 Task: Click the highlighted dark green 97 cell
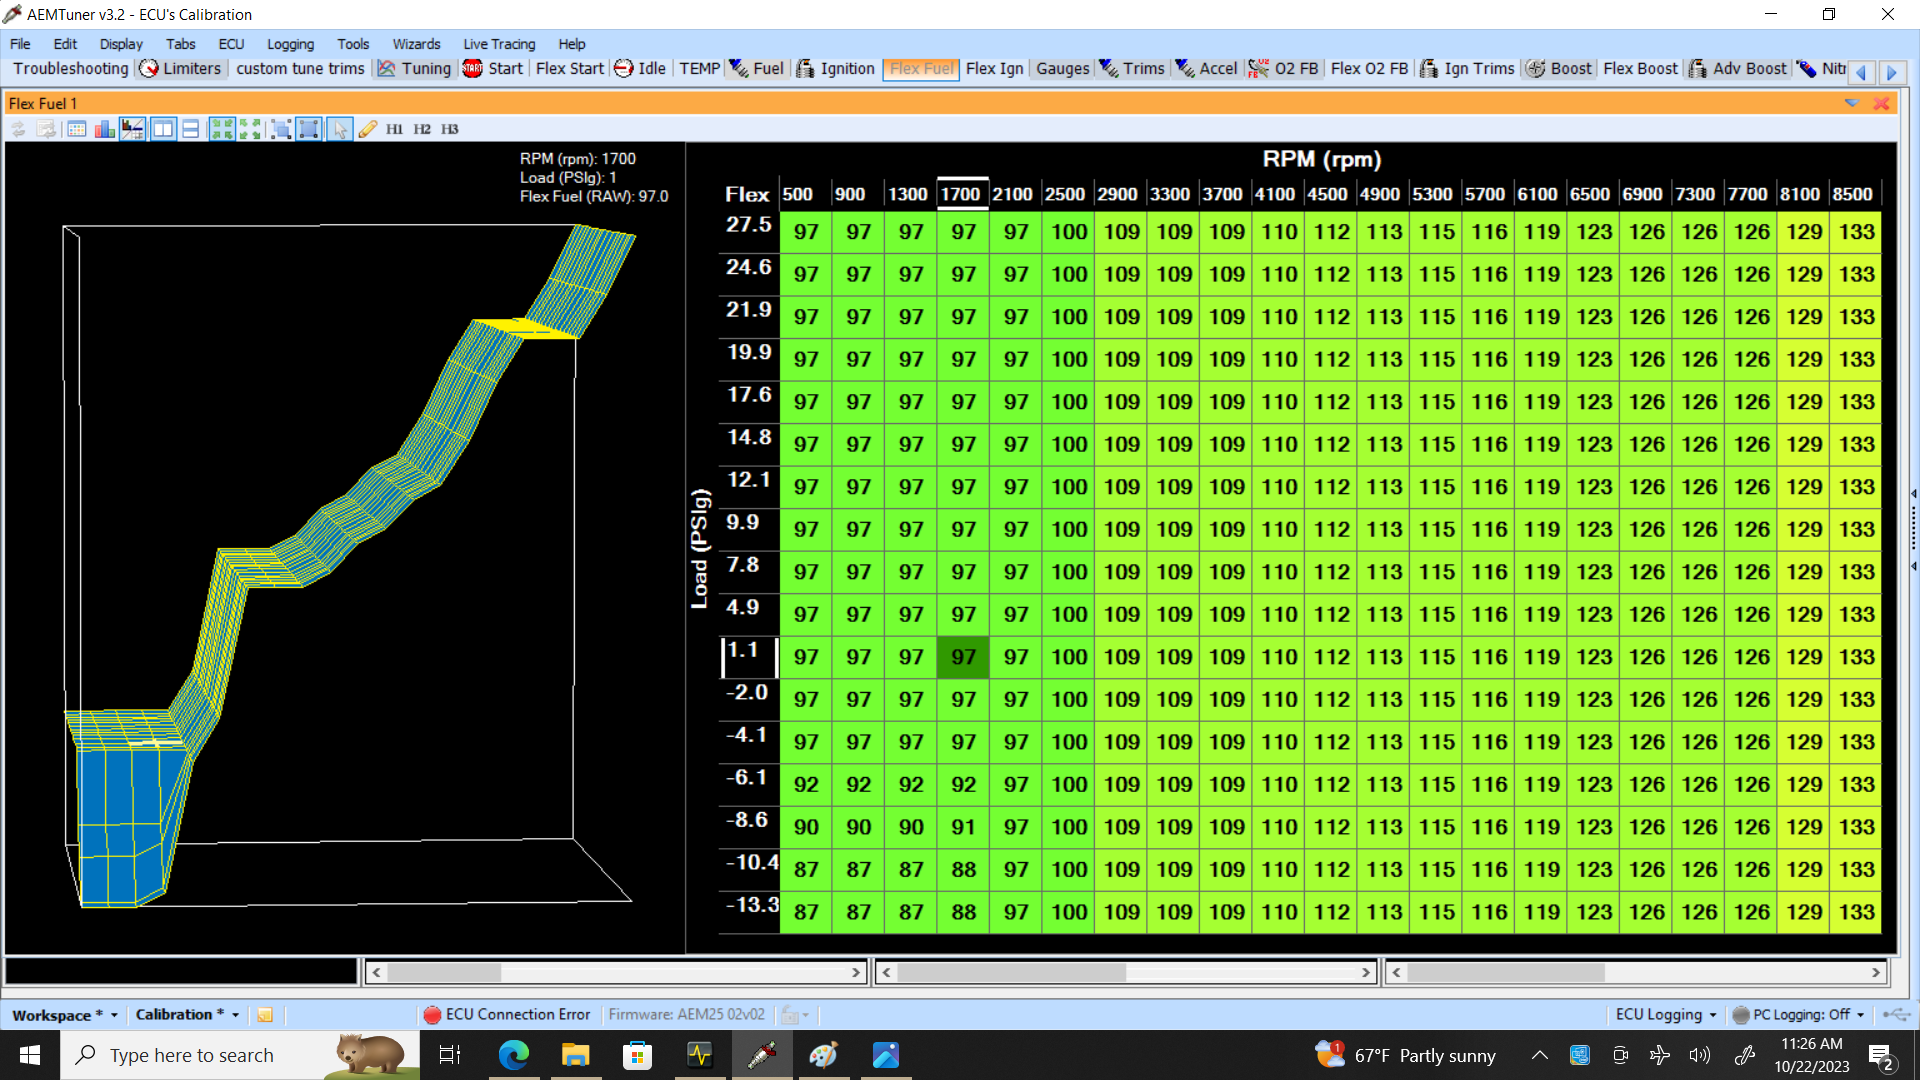pyautogui.click(x=963, y=658)
